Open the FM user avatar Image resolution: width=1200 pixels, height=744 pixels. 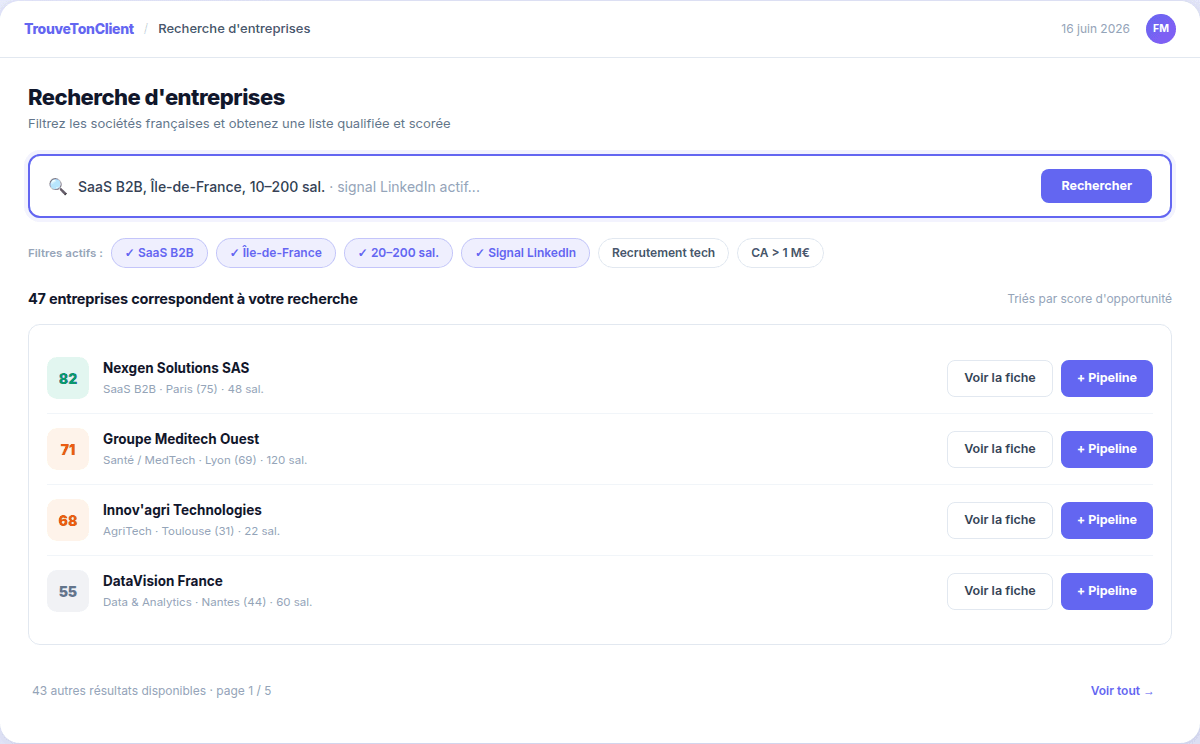coord(1161,29)
